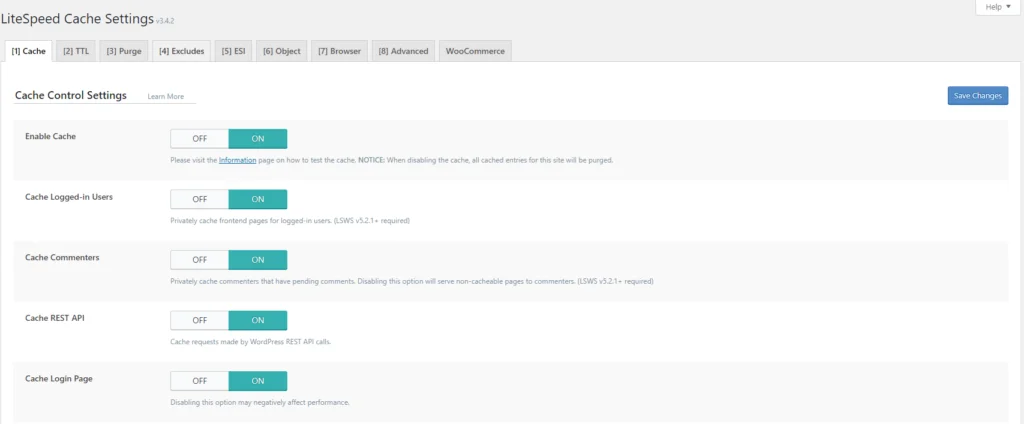Viewport: 1024px width, 424px height.
Task: Go to the [7] Browser tab
Action: pyautogui.click(x=340, y=51)
